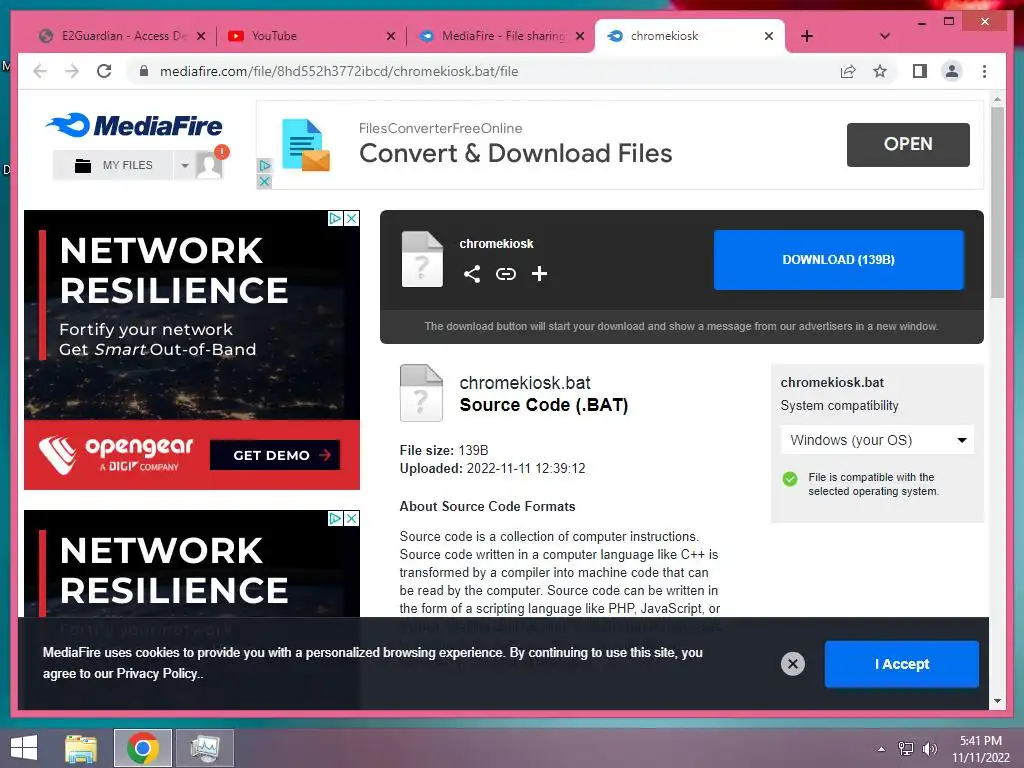The width and height of the screenshot is (1024, 768).
Task: Open File Explorer from taskbar
Action: click(x=81, y=749)
